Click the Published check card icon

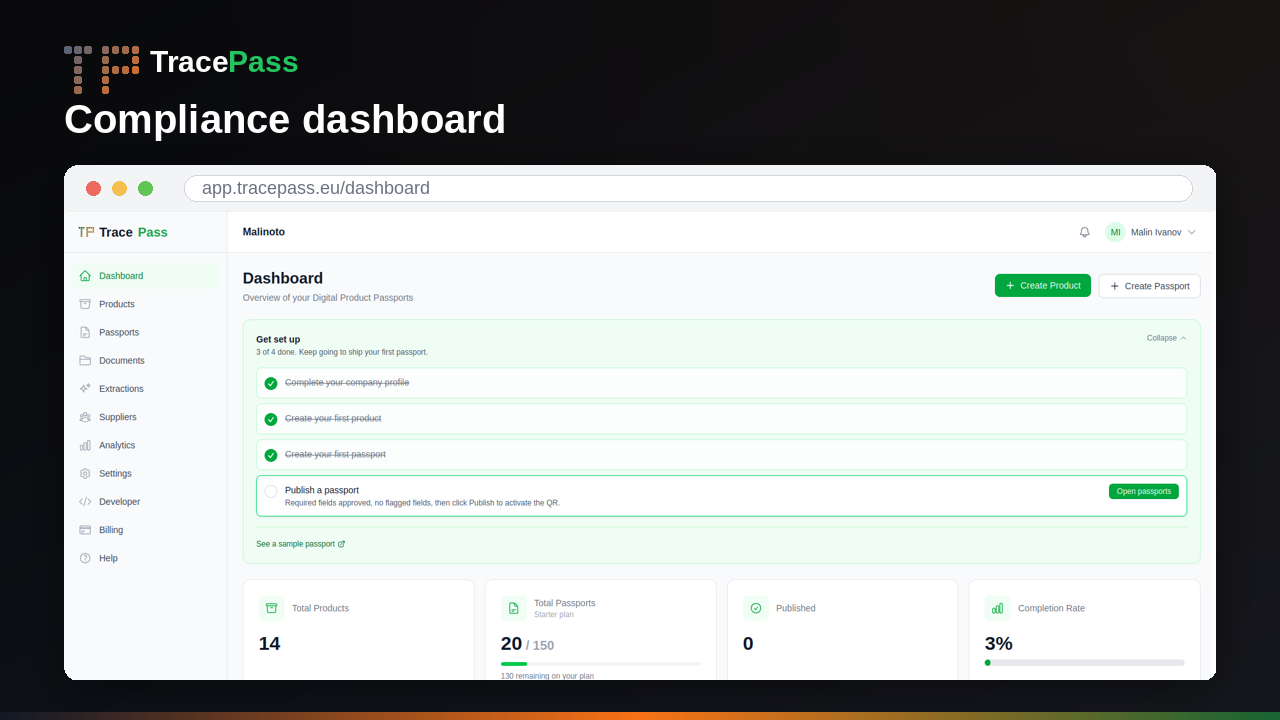755,608
